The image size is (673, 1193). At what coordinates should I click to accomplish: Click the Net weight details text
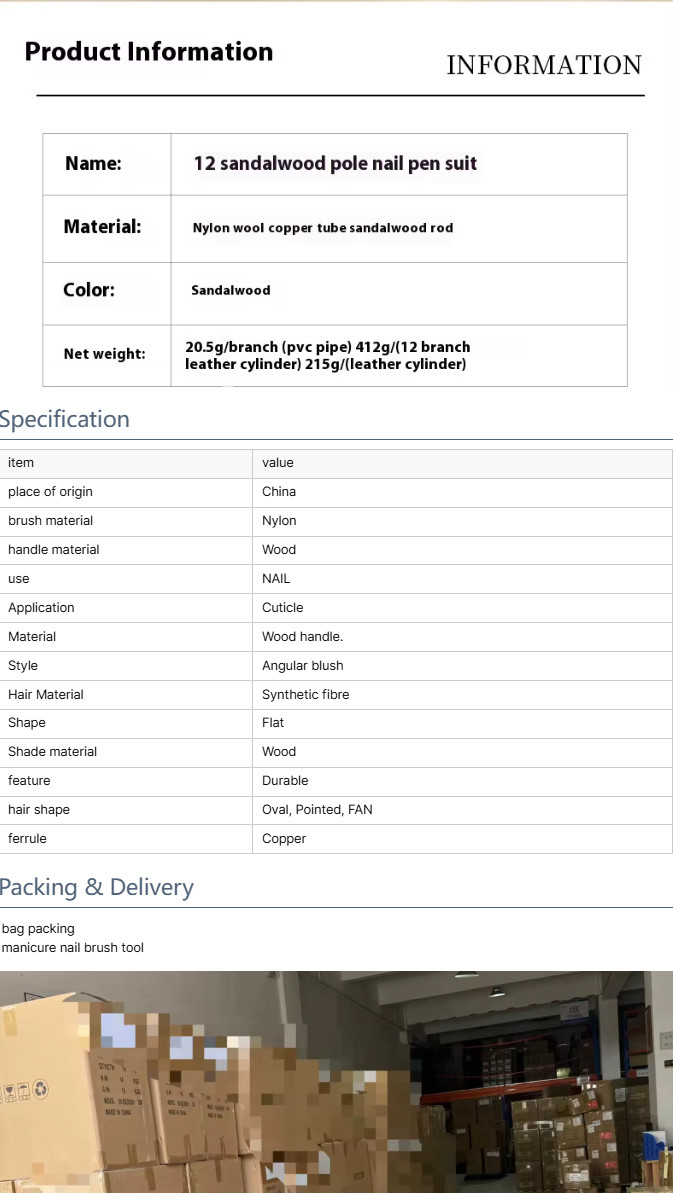(x=327, y=355)
